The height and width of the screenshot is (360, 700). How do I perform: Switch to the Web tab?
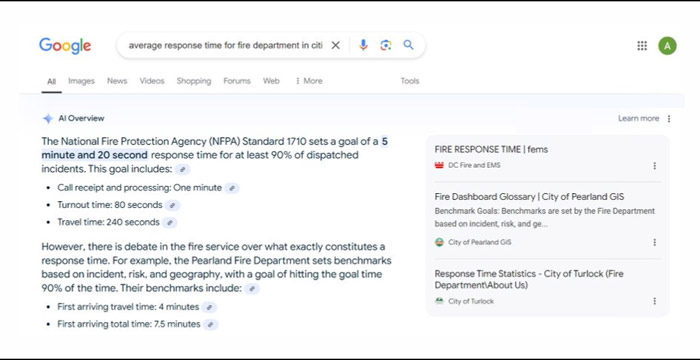271,81
